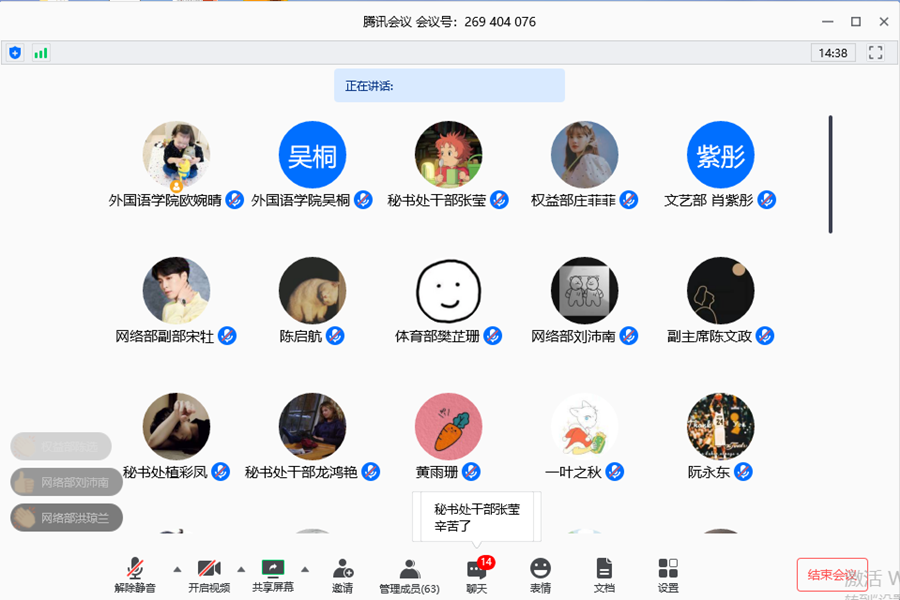Expand audio options arrow next to 解除静音
The height and width of the screenshot is (600, 900).
coord(177,569)
